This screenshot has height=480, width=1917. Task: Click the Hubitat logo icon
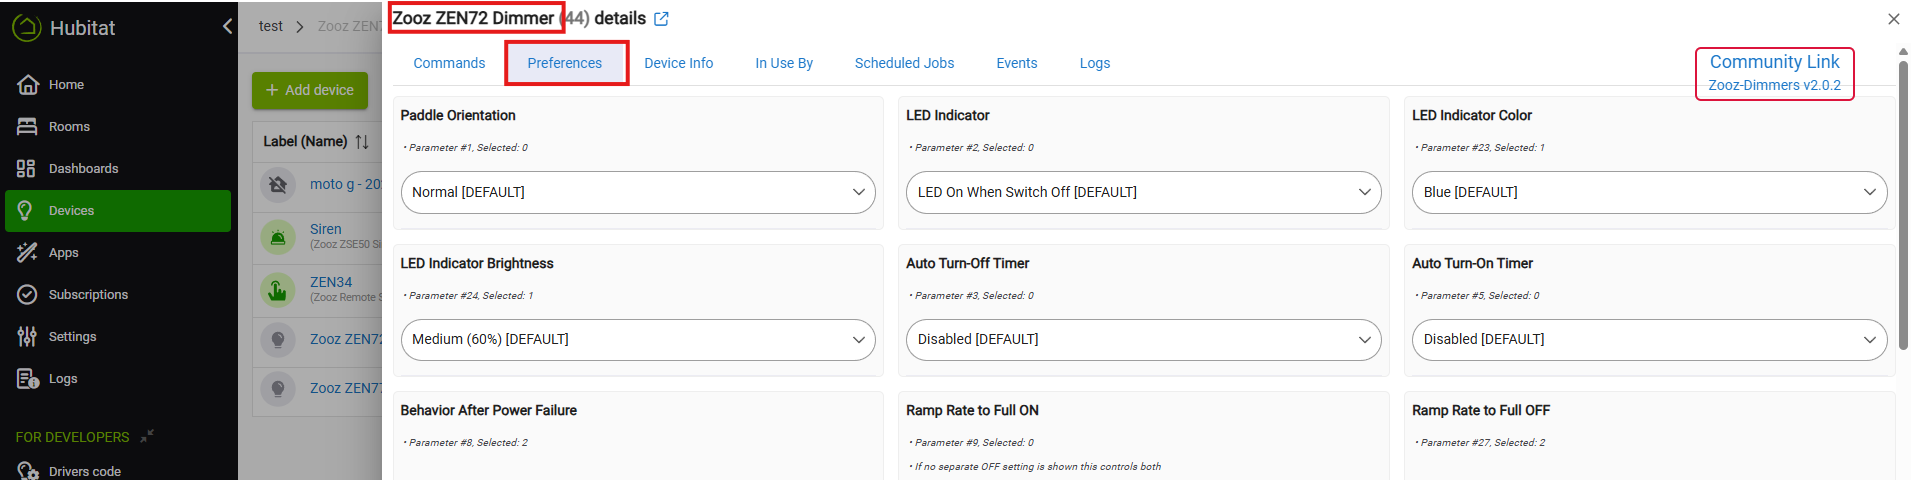[x=26, y=27]
